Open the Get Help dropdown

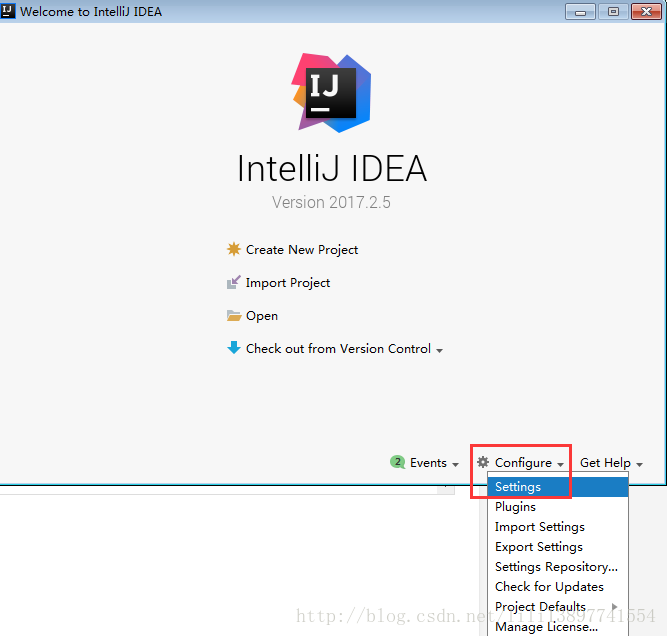click(611, 463)
